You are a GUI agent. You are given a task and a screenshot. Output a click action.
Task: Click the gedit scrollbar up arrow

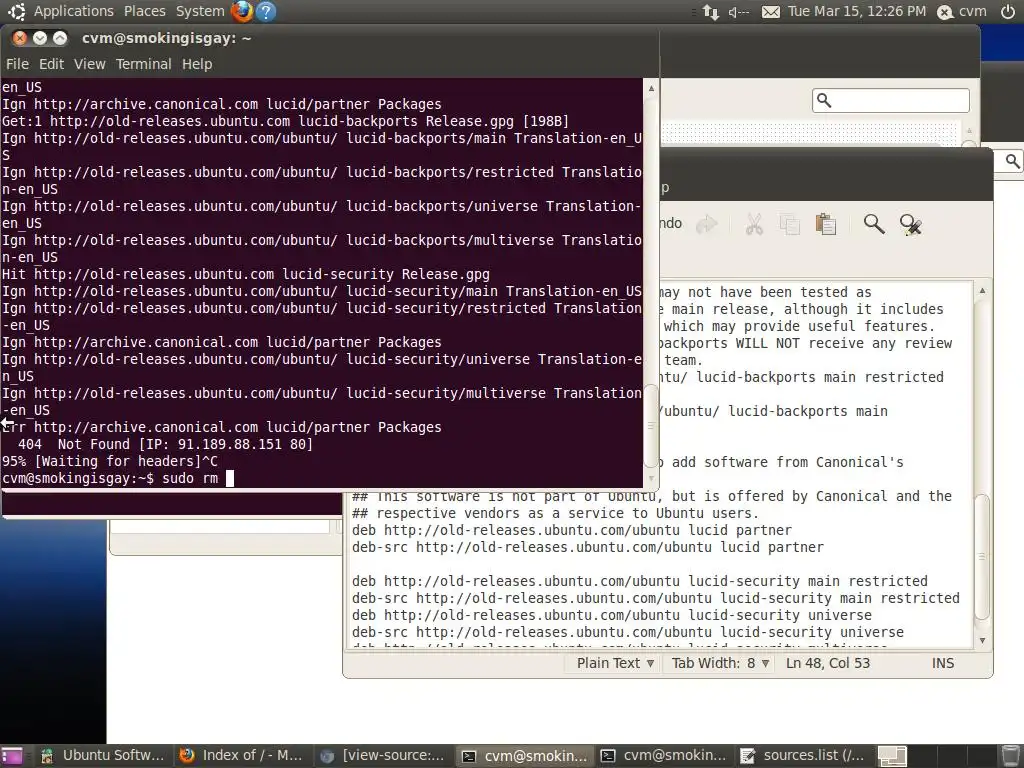(x=982, y=290)
